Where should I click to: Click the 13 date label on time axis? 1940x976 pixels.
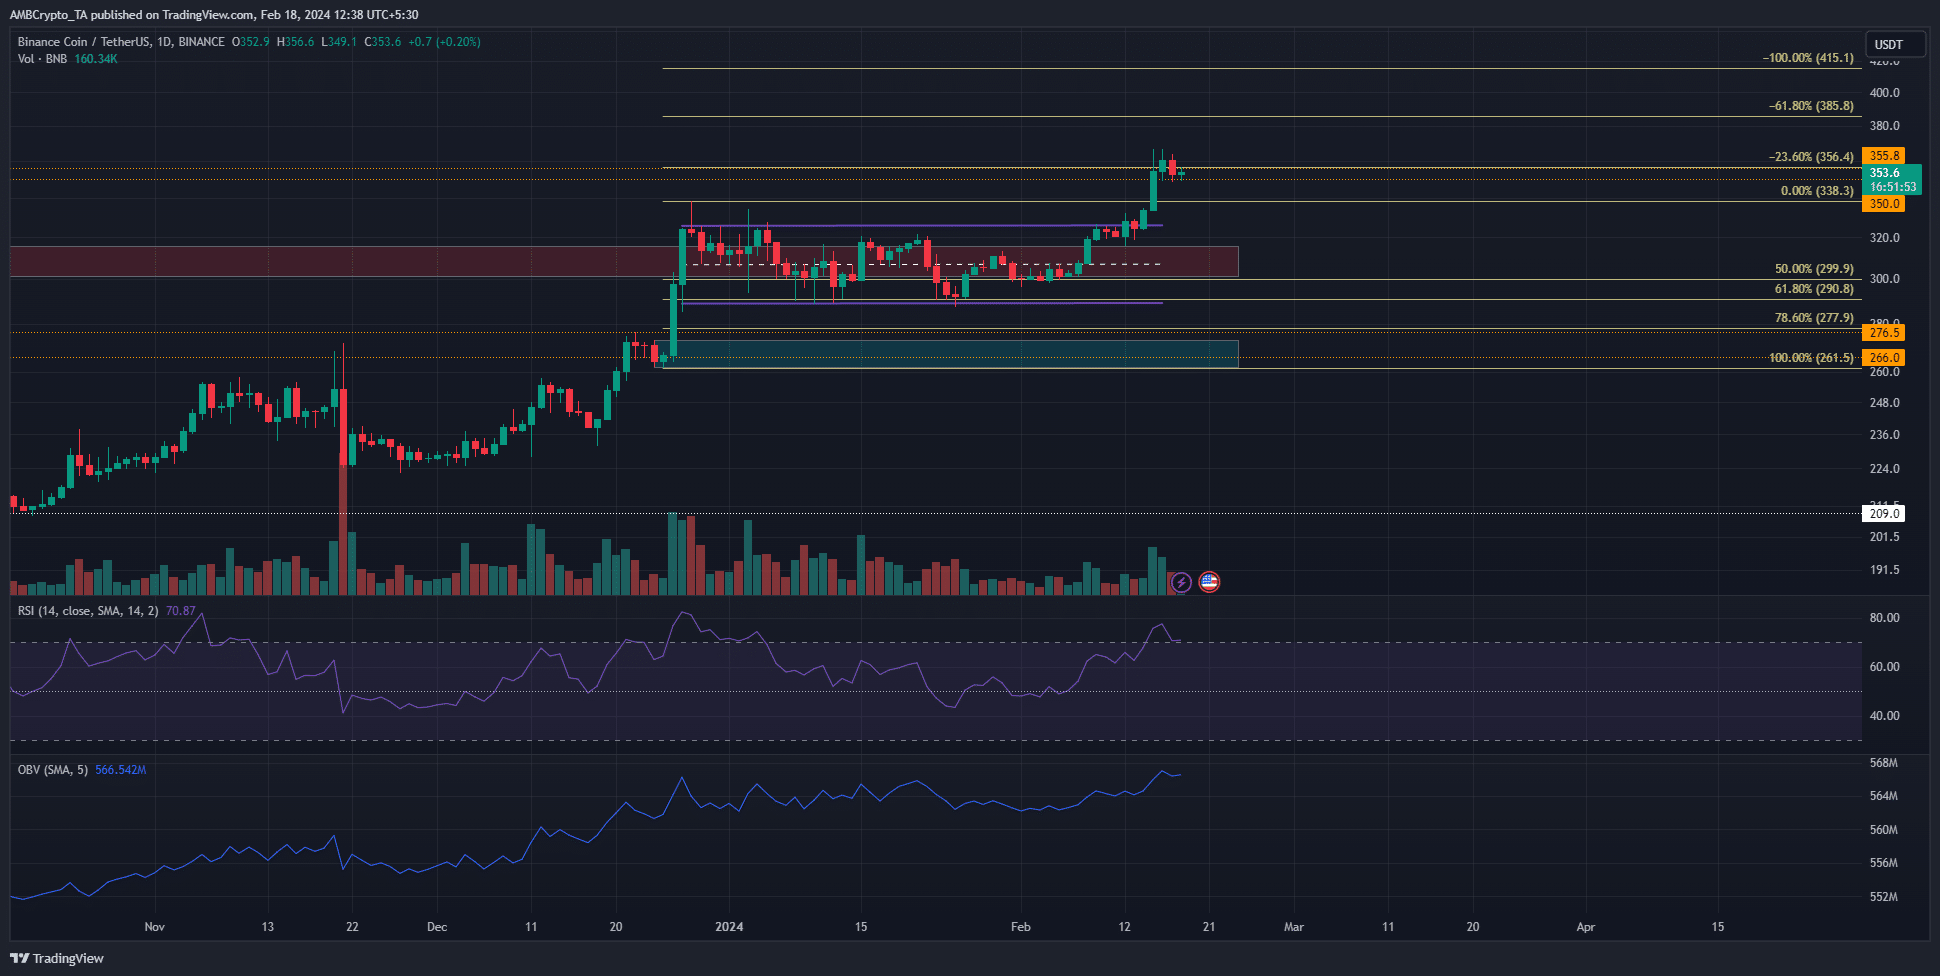pyautogui.click(x=267, y=927)
